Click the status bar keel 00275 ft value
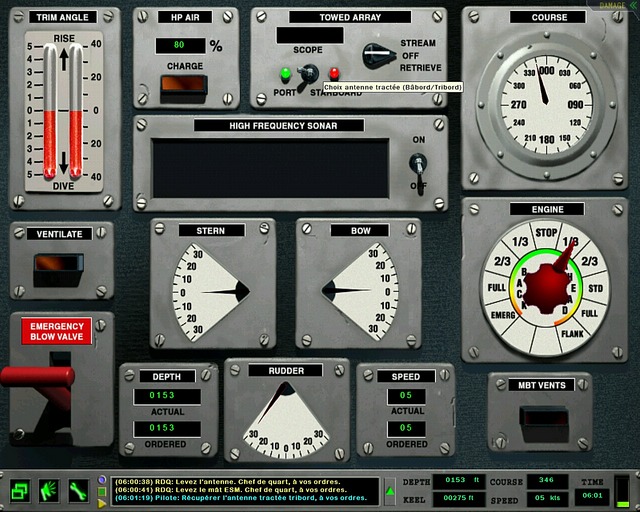The width and height of the screenshot is (640, 512). (458, 499)
